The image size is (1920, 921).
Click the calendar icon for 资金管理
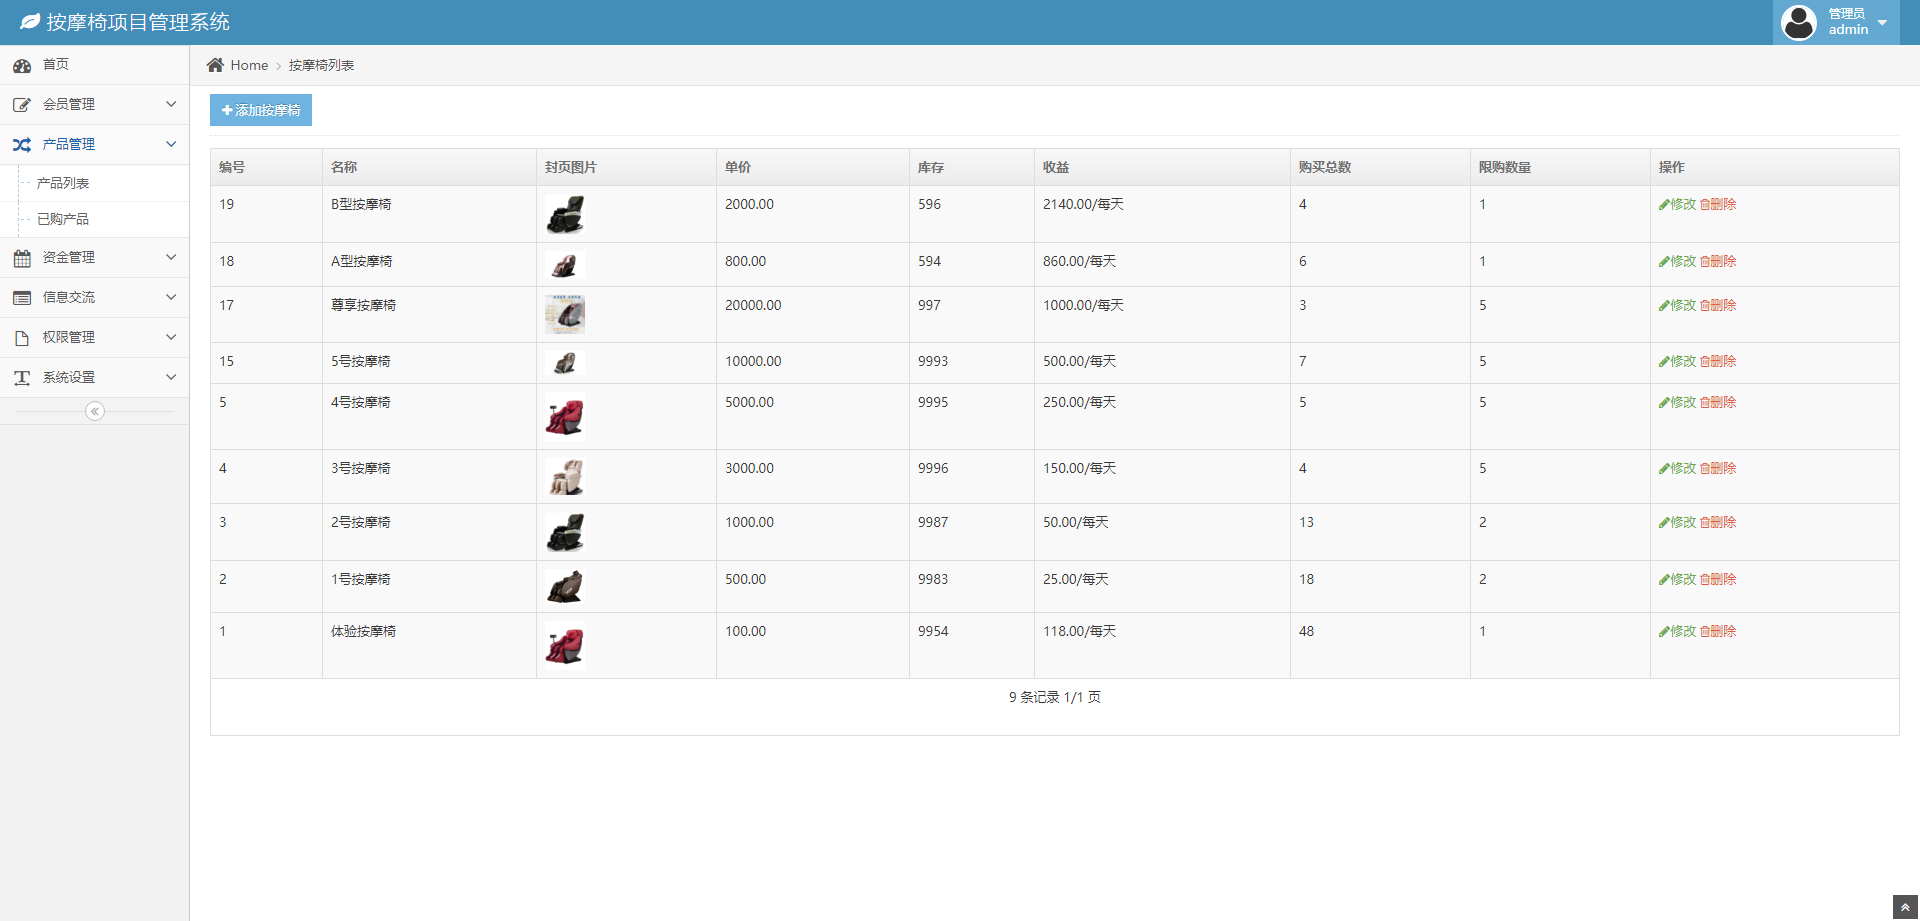click(x=22, y=258)
